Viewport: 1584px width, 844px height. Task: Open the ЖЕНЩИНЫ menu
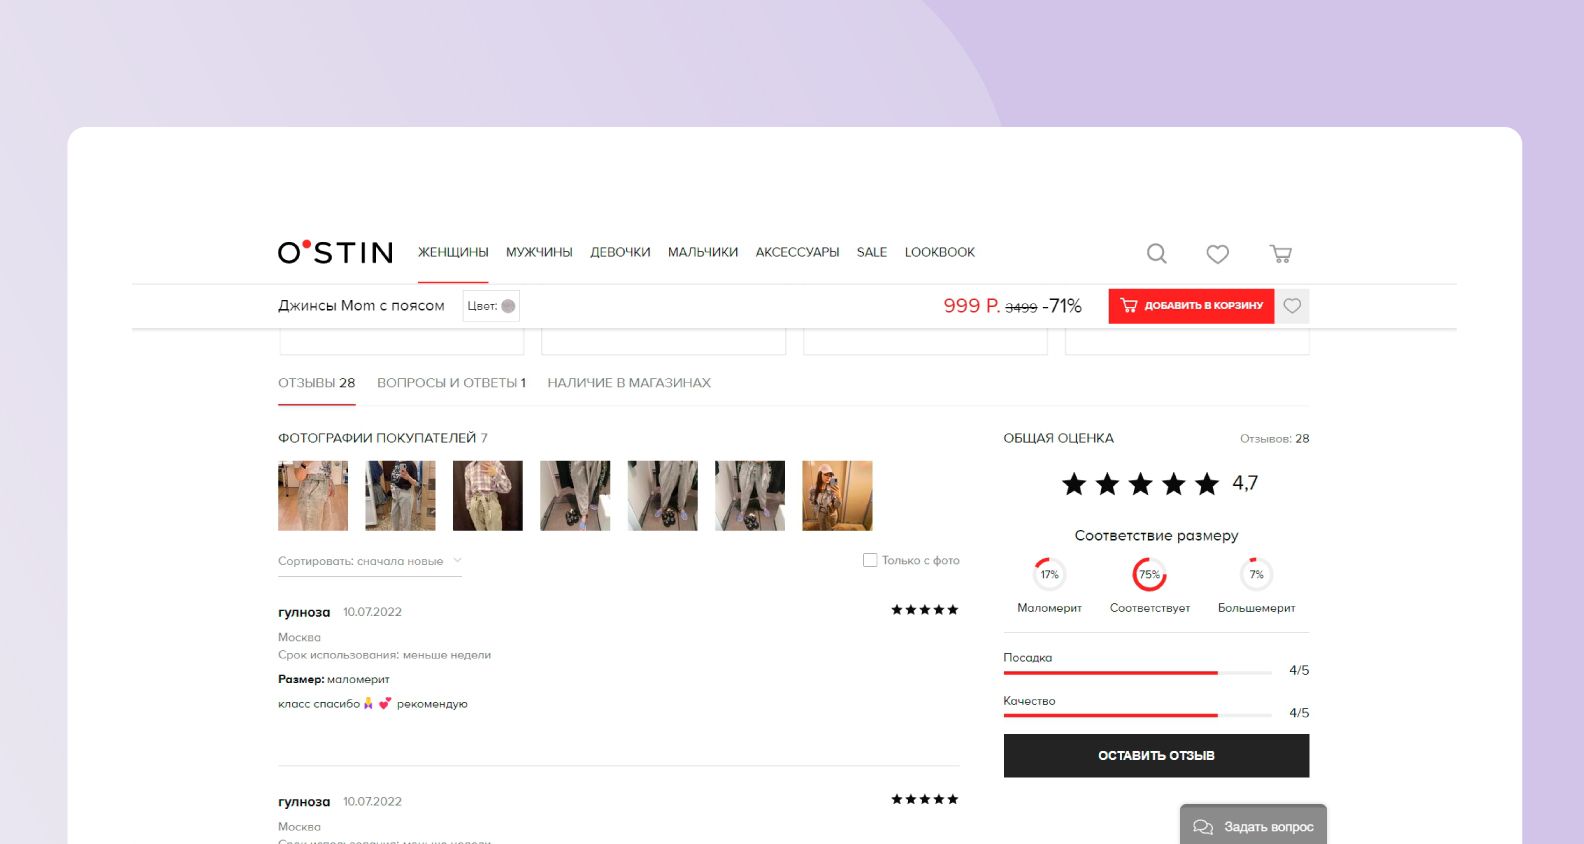click(x=453, y=252)
